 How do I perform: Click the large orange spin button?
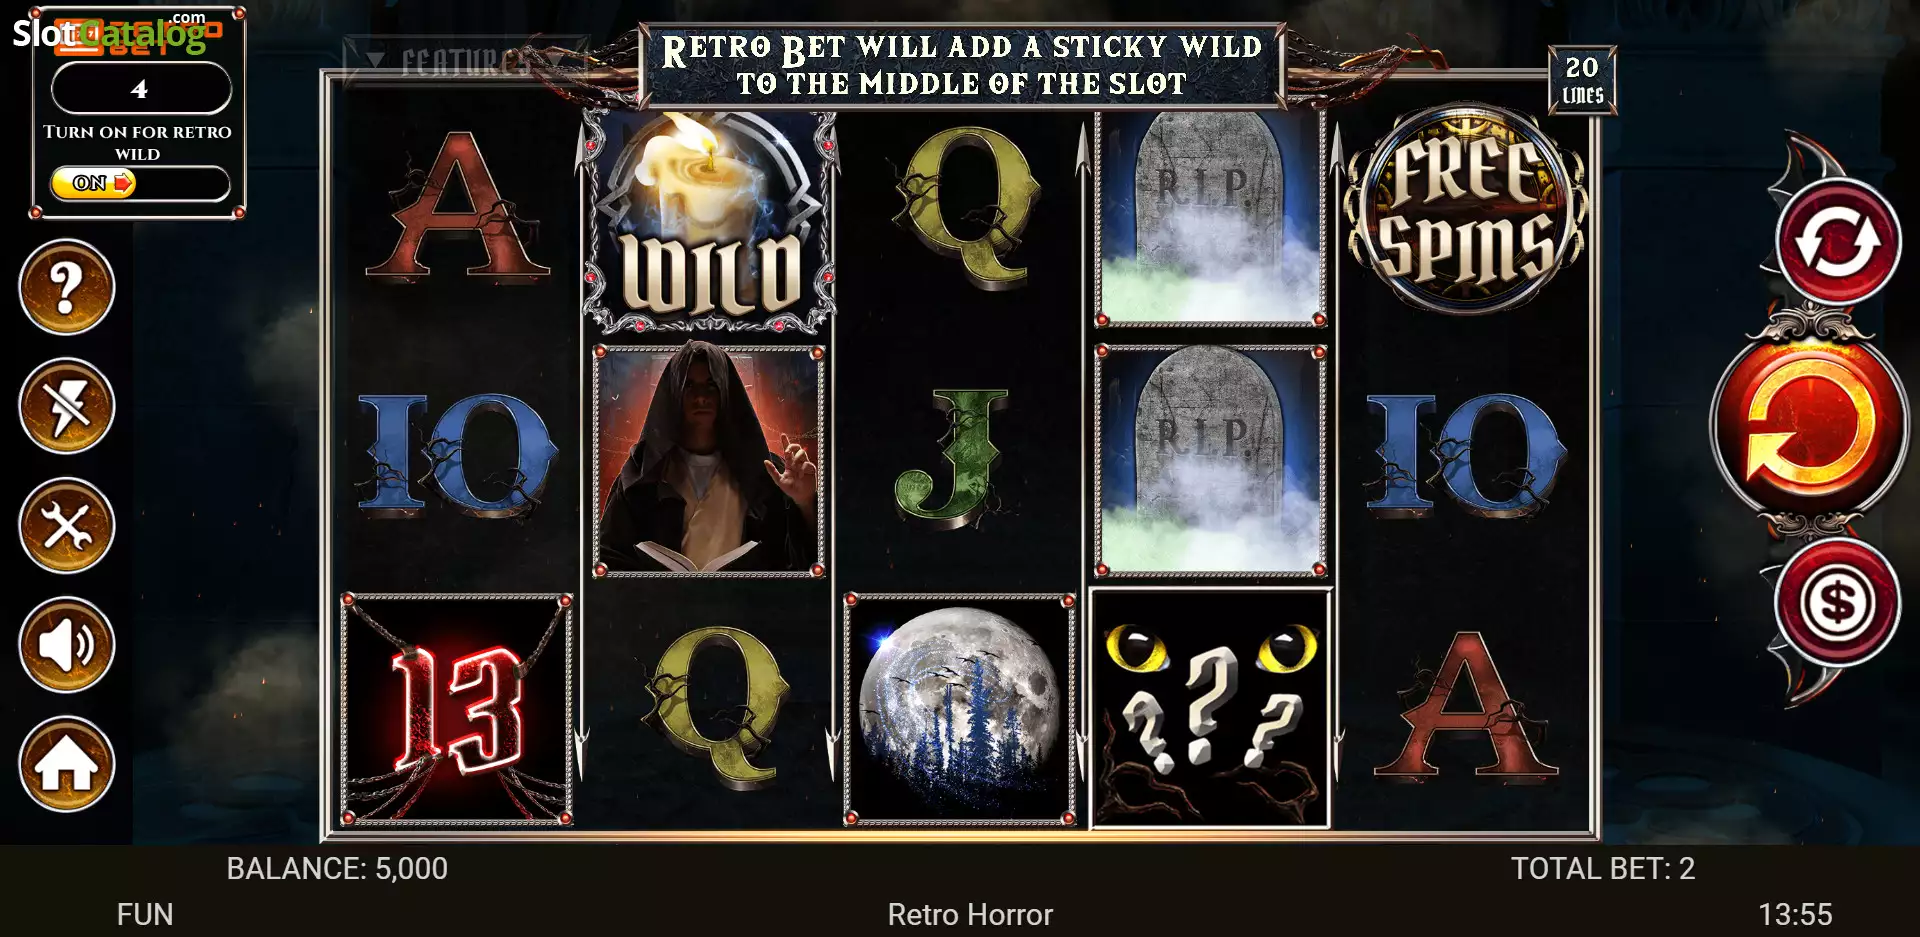(1810, 425)
